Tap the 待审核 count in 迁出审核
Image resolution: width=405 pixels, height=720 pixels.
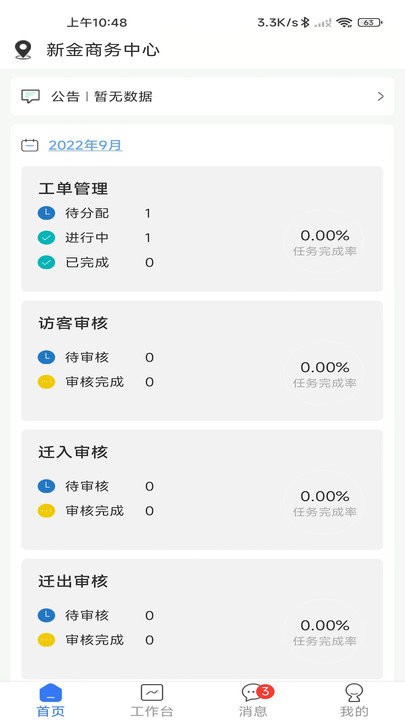(x=149, y=615)
